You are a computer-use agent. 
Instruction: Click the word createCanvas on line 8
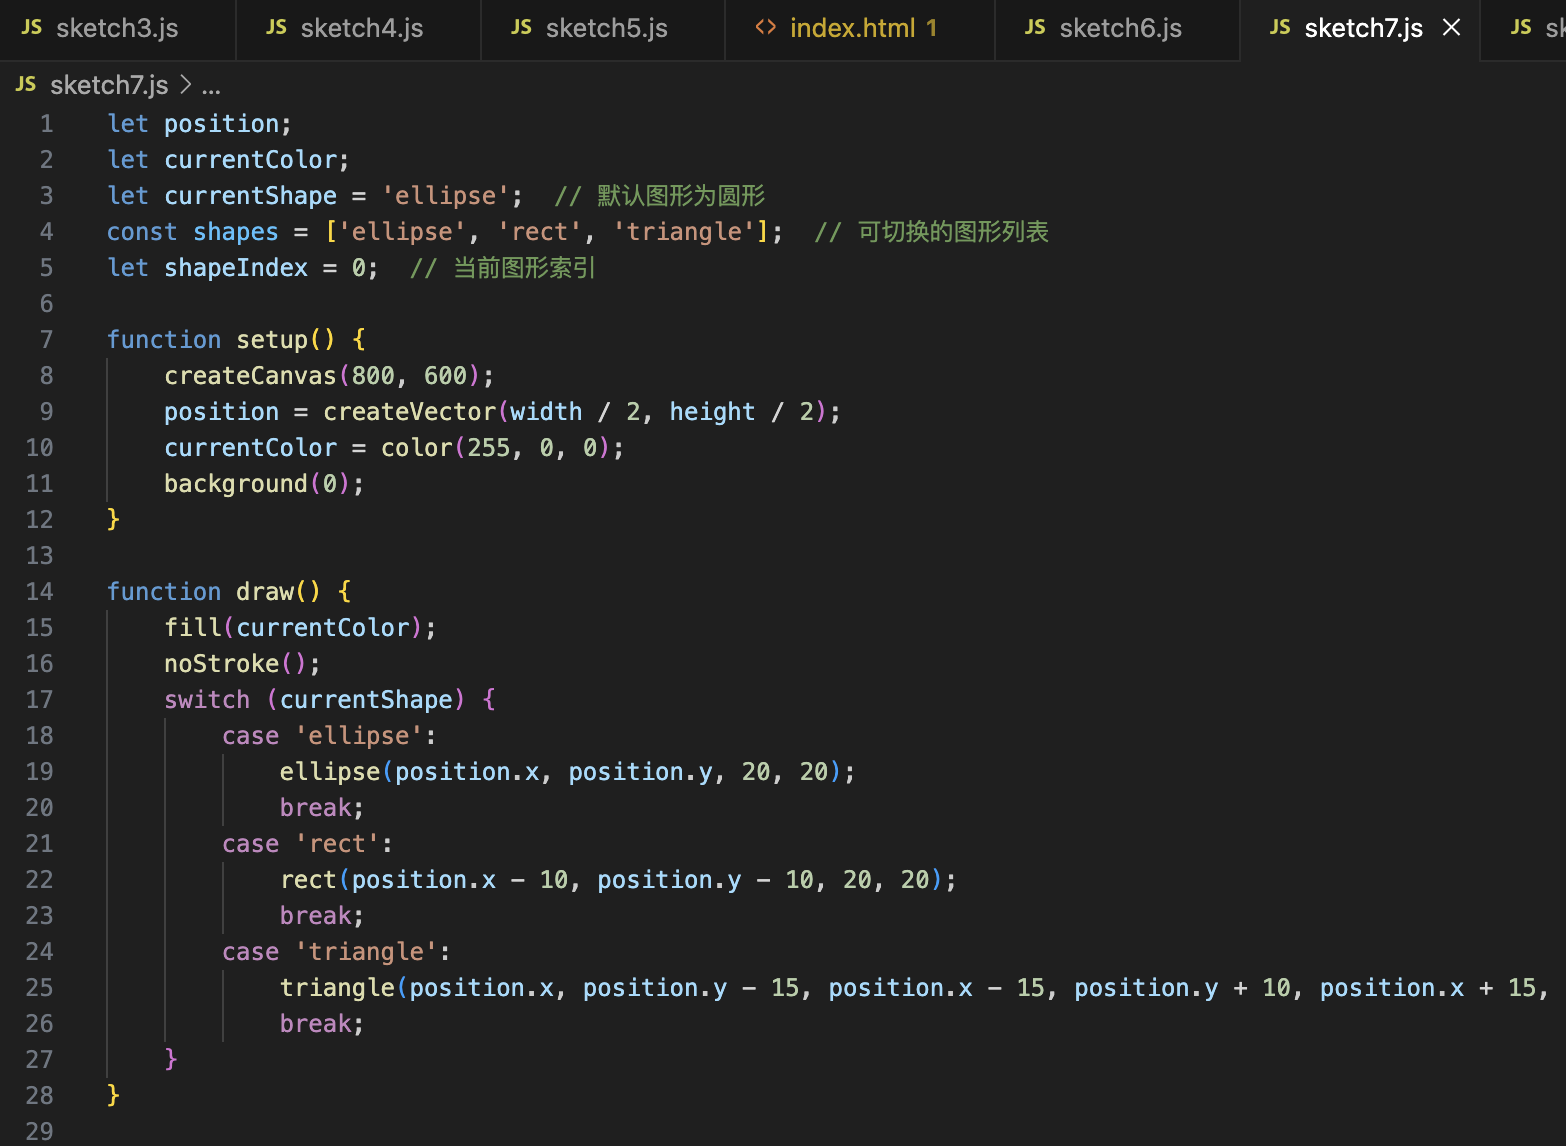coord(250,375)
